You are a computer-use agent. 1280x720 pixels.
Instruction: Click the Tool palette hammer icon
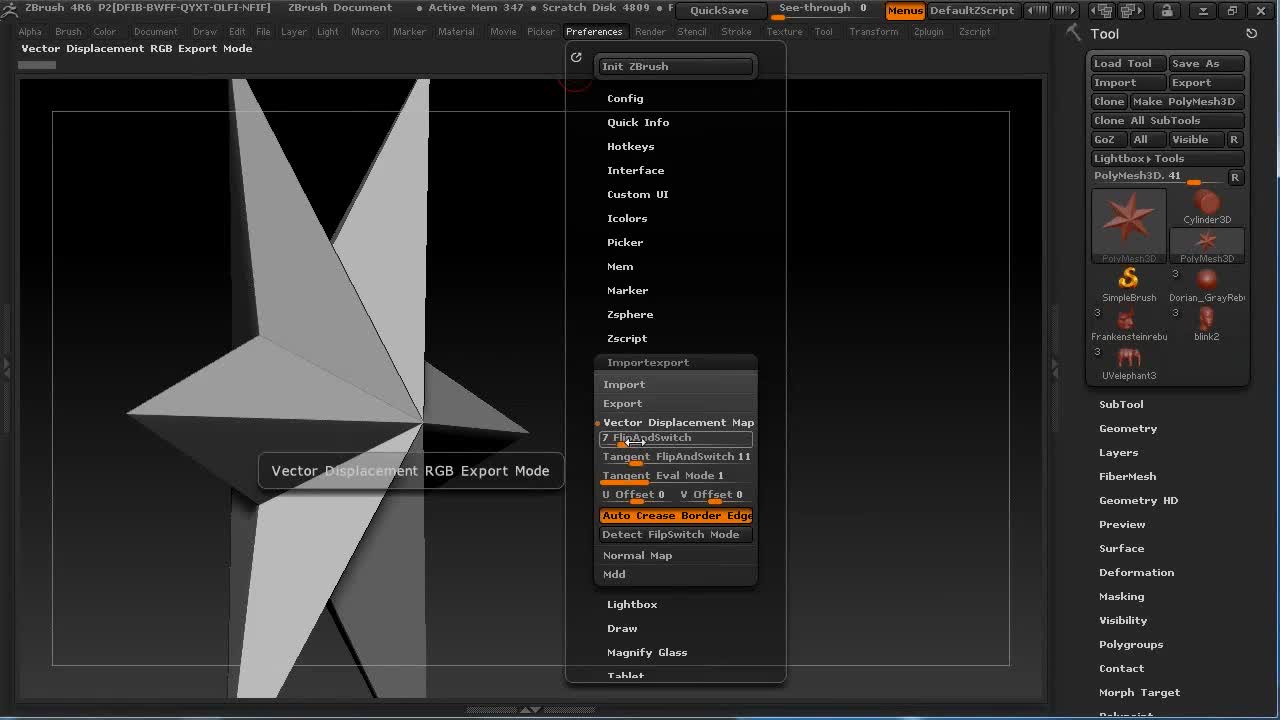click(x=1074, y=33)
